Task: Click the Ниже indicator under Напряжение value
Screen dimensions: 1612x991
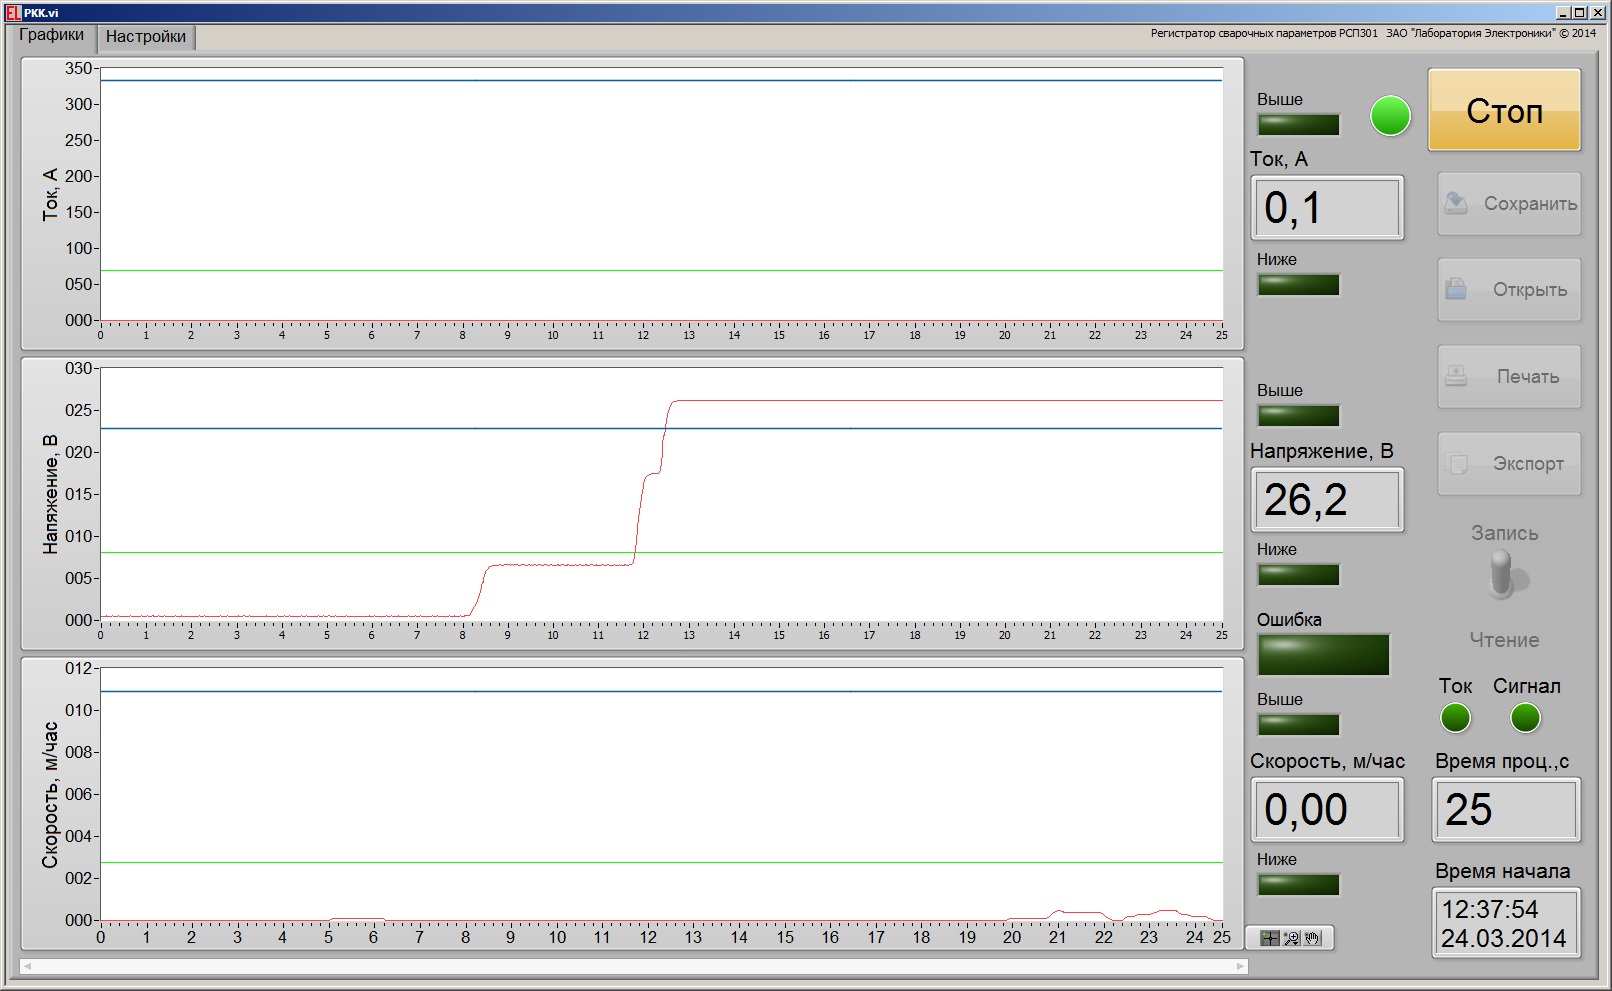Action: [x=1298, y=575]
